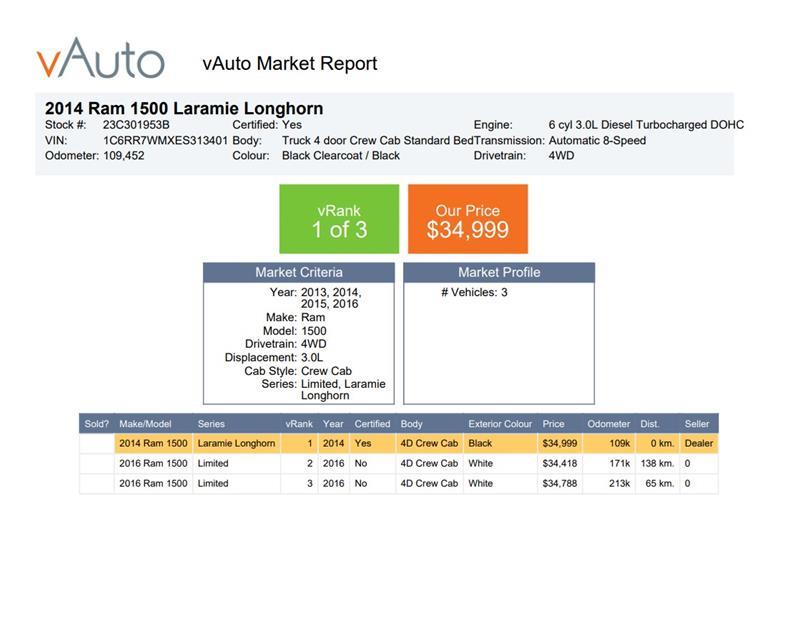Viewport: 800px width, 641px height.
Task: Click the 'Dealer' seller cell
Action: click(x=699, y=443)
